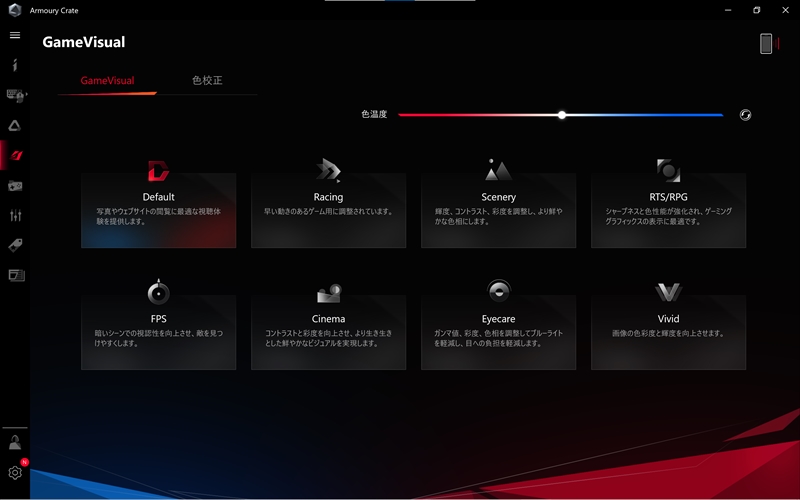Select the Cinema mode card description
Image resolution: width=800 pixels, height=500 pixels.
[x=329, y=338]
